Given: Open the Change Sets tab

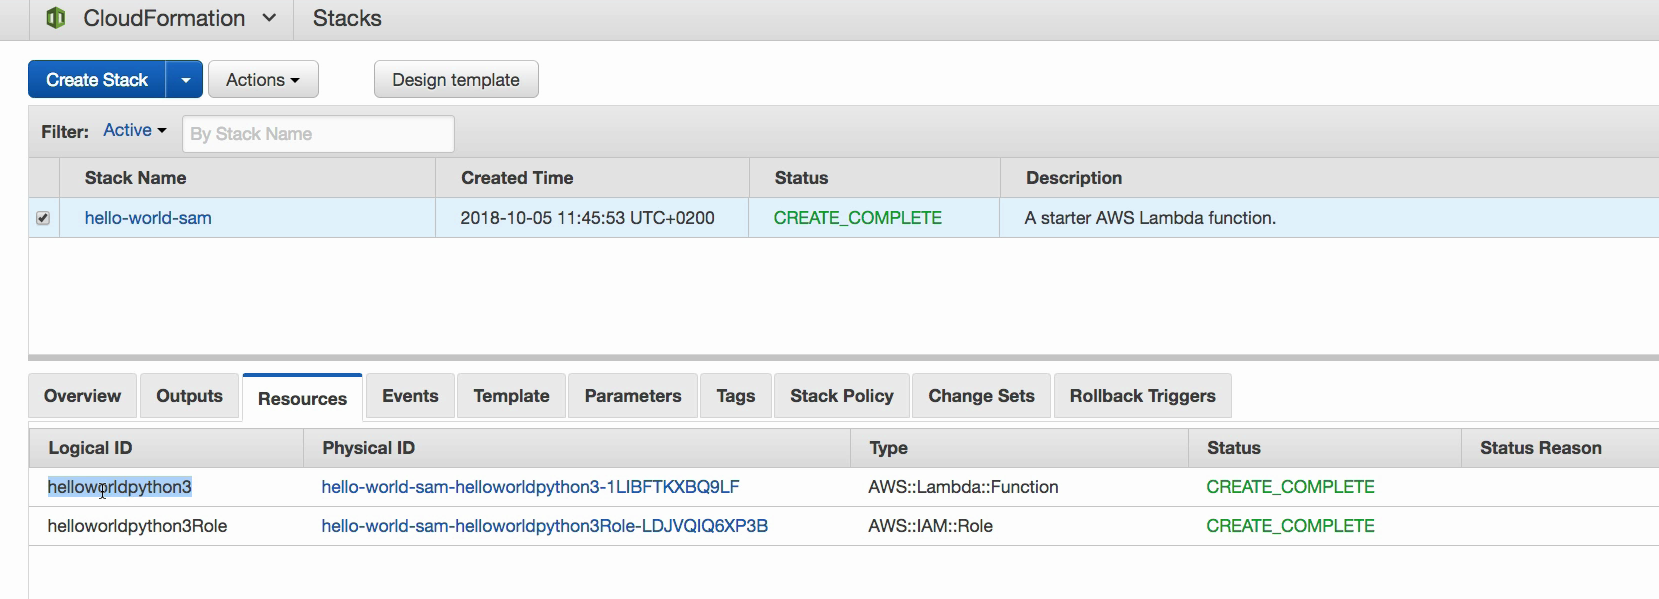Looking at the screenshot, I should point(981,396).
